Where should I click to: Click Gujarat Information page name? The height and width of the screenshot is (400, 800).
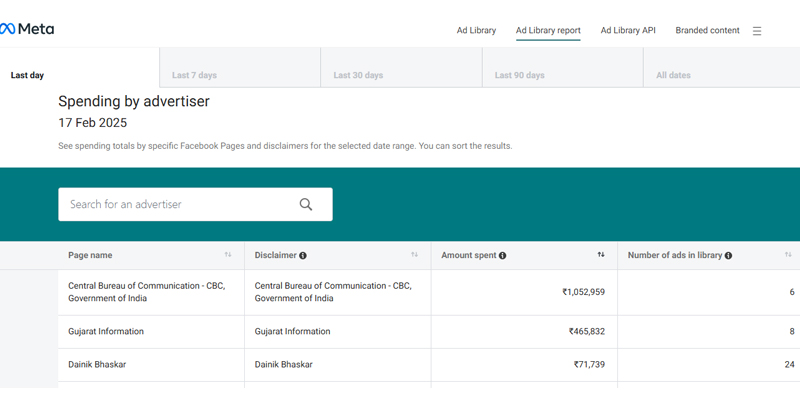(x=106, y=332)
